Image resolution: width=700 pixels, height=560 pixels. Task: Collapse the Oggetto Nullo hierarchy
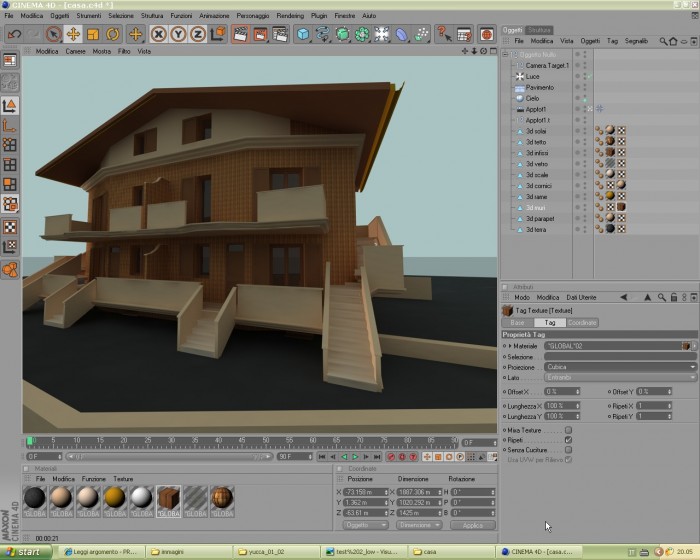point(505,54)
